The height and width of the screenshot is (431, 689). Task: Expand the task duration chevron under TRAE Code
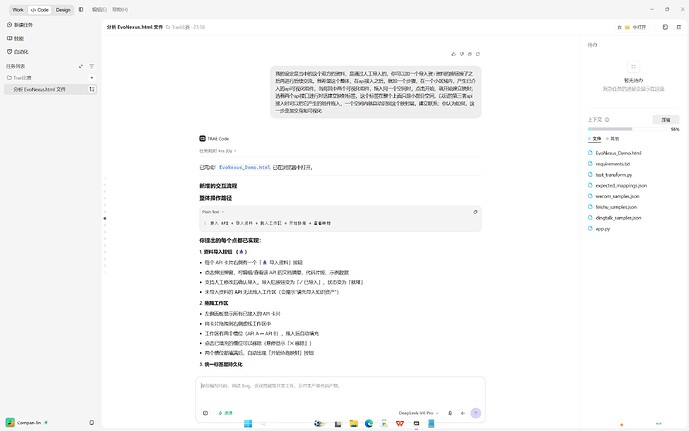[236, 151]
